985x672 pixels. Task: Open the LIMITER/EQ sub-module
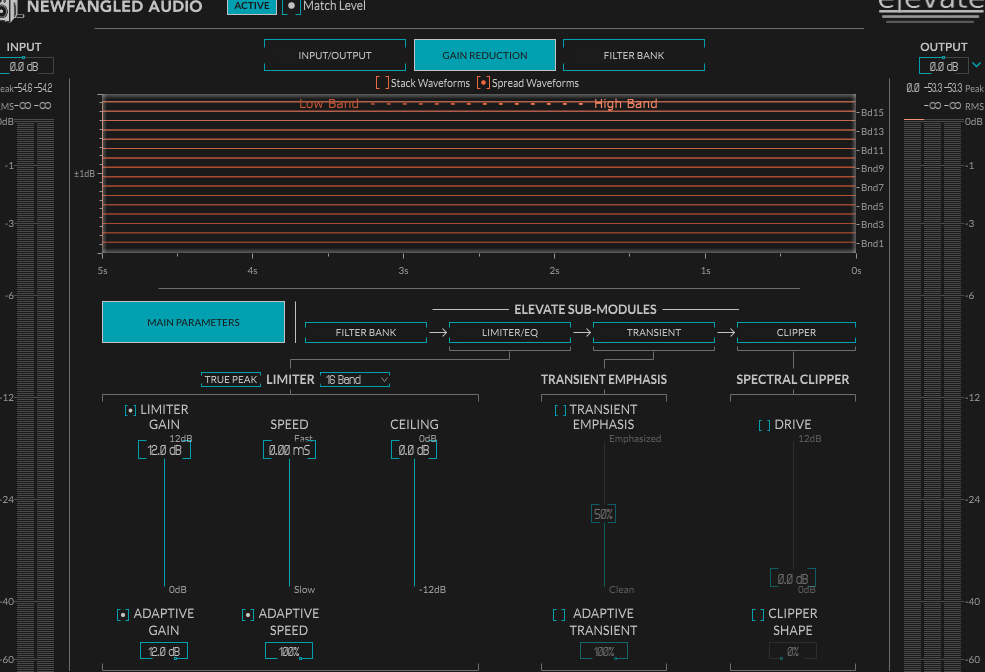tap(509, 332)
